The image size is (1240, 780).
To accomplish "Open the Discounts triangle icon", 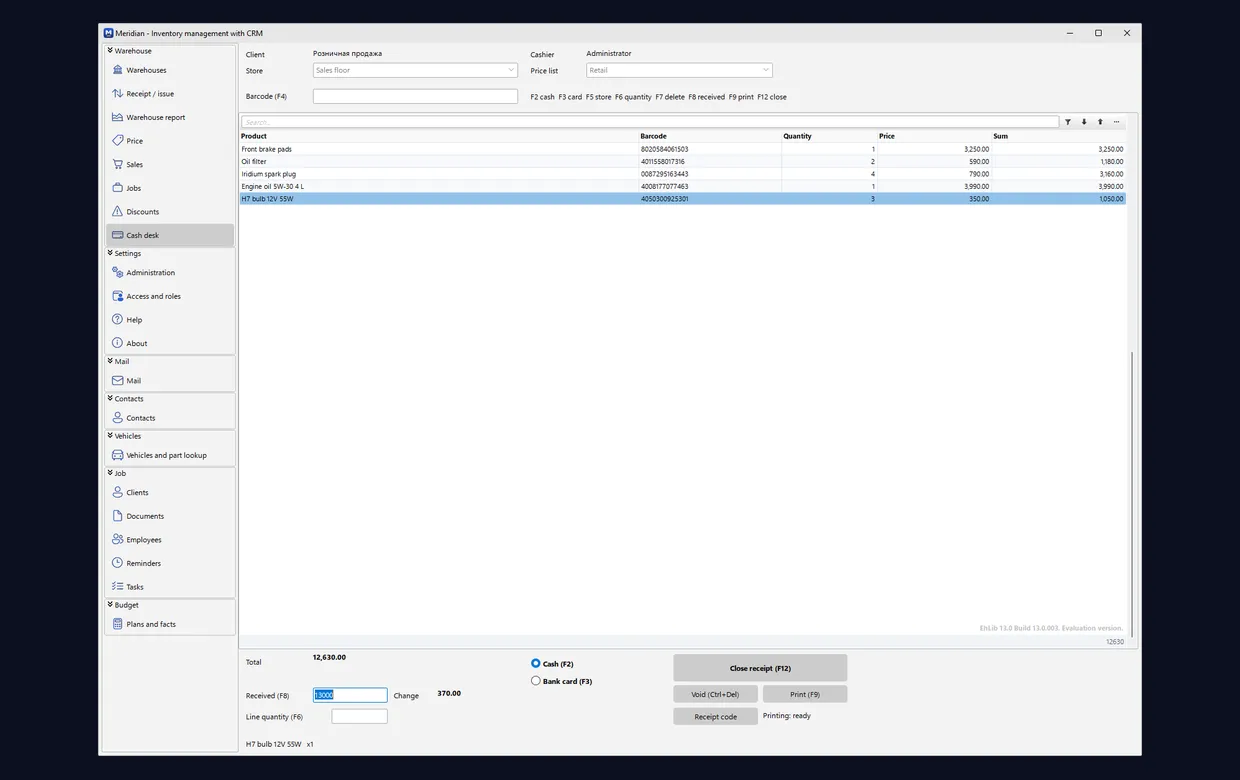I will tap(118, 211).
